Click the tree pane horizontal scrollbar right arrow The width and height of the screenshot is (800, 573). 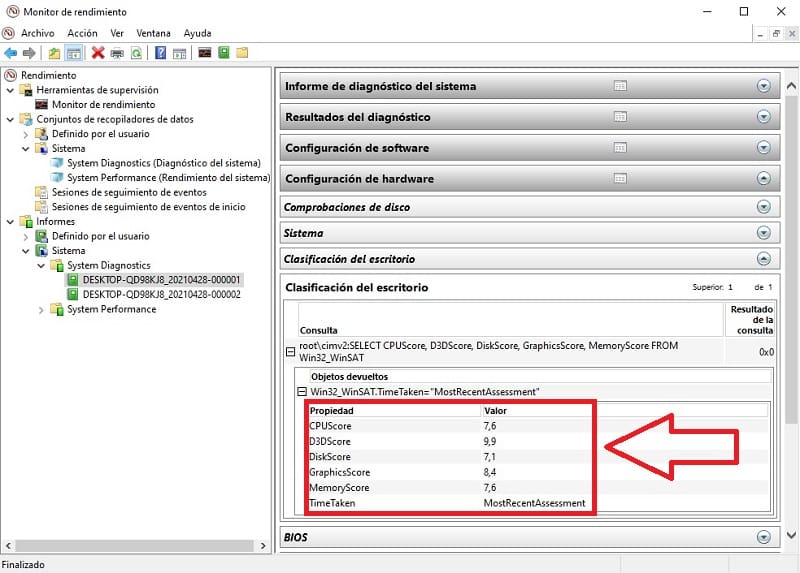click(263, 545)
